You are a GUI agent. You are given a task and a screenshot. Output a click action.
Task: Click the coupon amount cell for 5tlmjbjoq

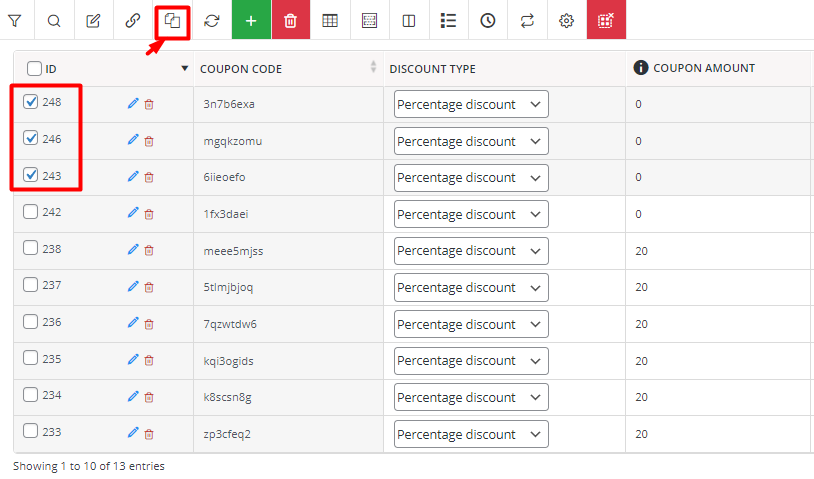point(718,287)
